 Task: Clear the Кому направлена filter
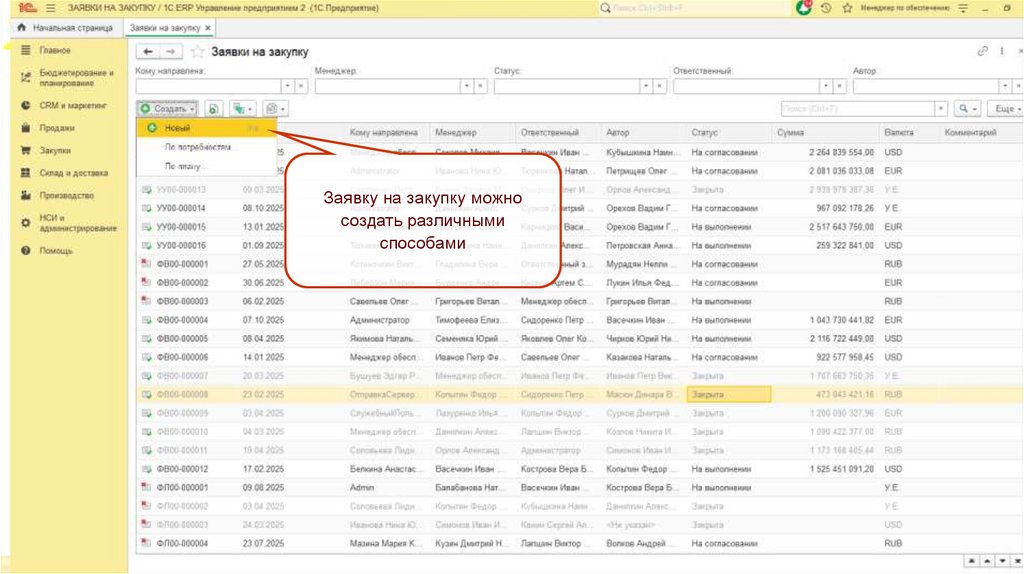tap(301, 86)
